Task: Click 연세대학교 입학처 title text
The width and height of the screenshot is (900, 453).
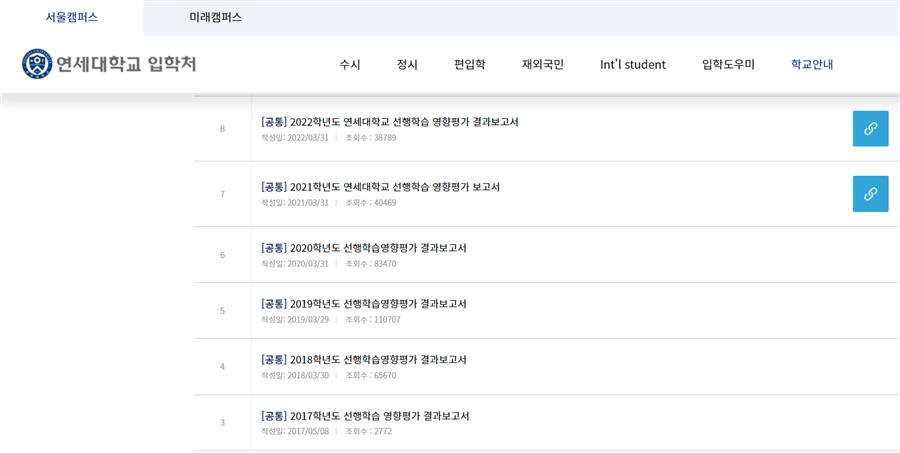Action: point(126,64)
